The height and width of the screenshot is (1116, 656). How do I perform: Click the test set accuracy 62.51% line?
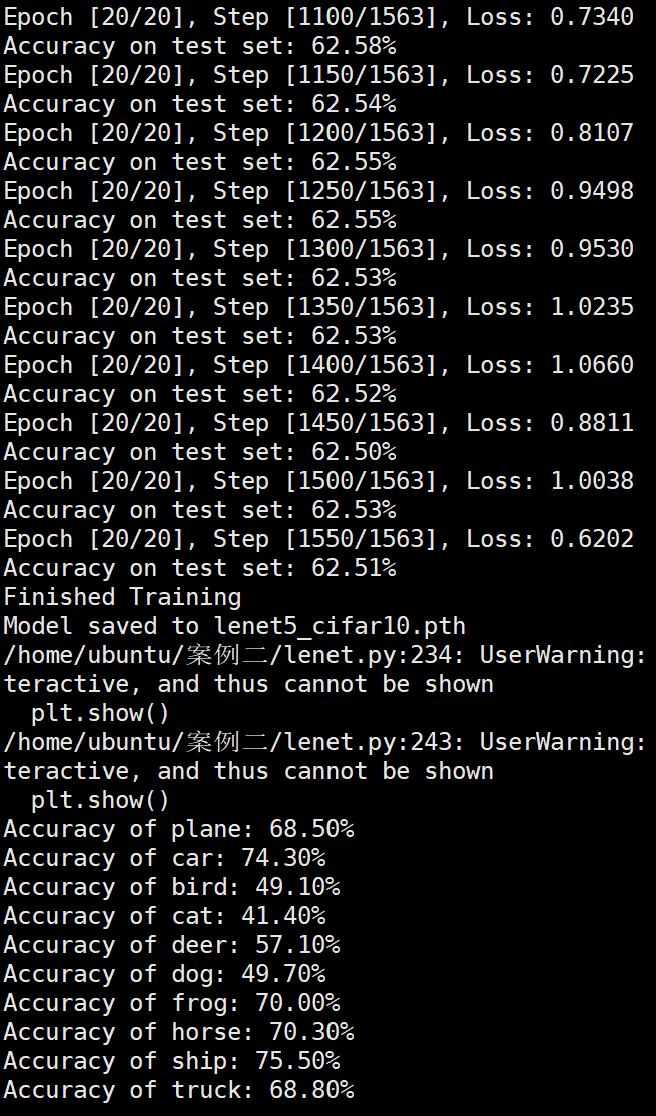[x=200, y=568]
